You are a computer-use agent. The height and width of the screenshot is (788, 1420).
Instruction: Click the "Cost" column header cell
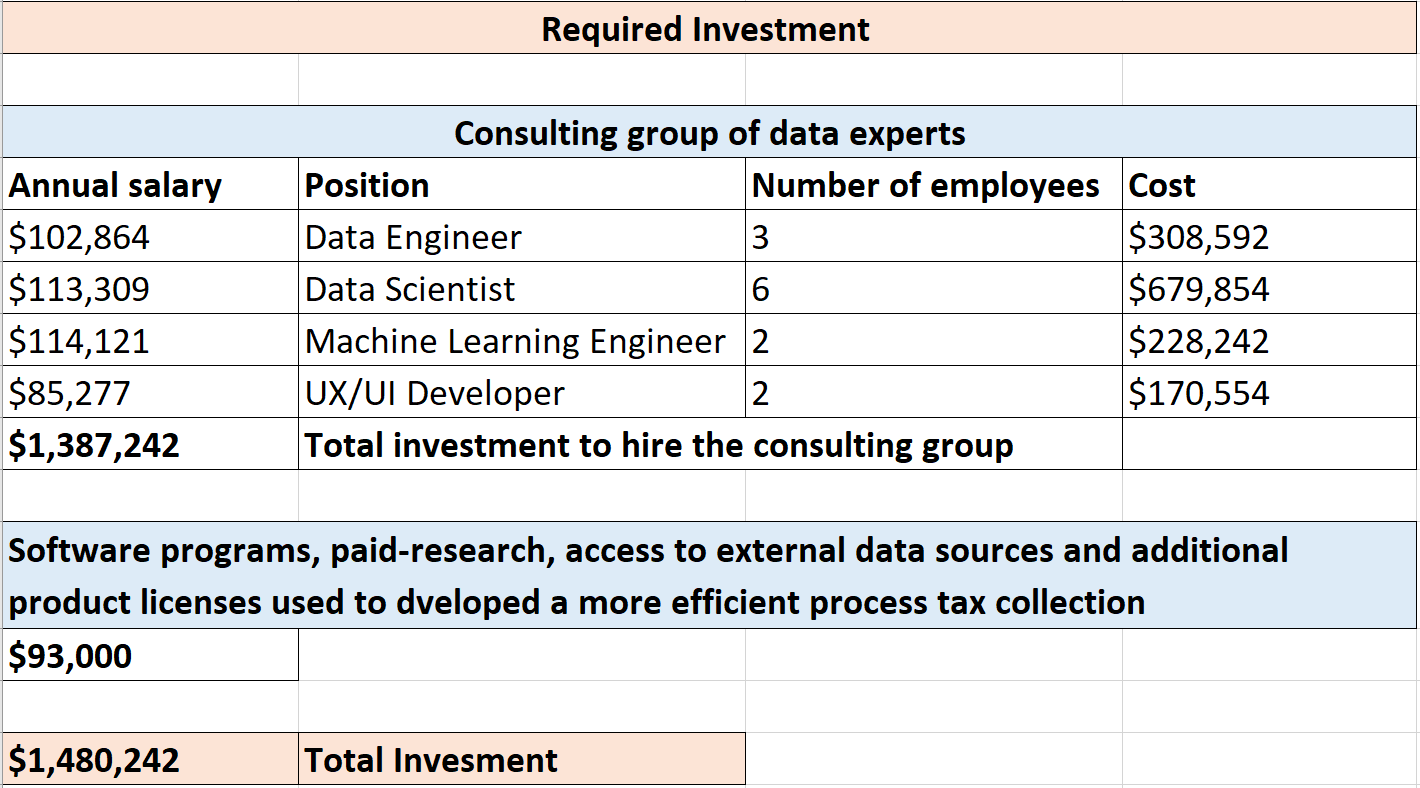[x=1162, y=186]
